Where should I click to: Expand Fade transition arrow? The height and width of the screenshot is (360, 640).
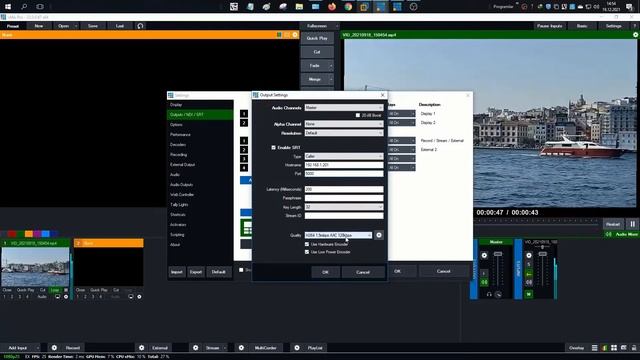point(331,66)
